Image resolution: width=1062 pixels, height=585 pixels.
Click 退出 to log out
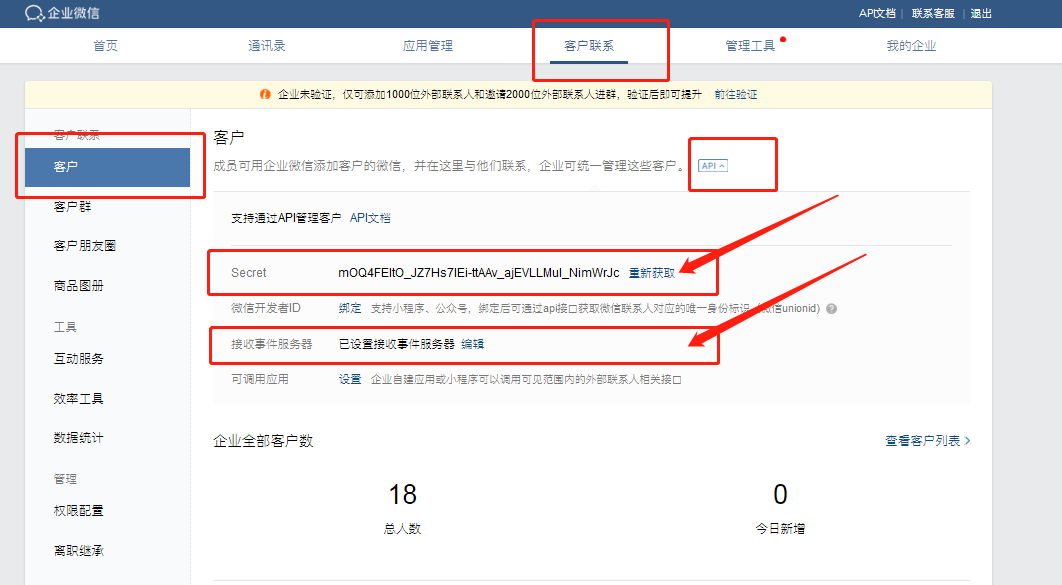pos(981,14)
